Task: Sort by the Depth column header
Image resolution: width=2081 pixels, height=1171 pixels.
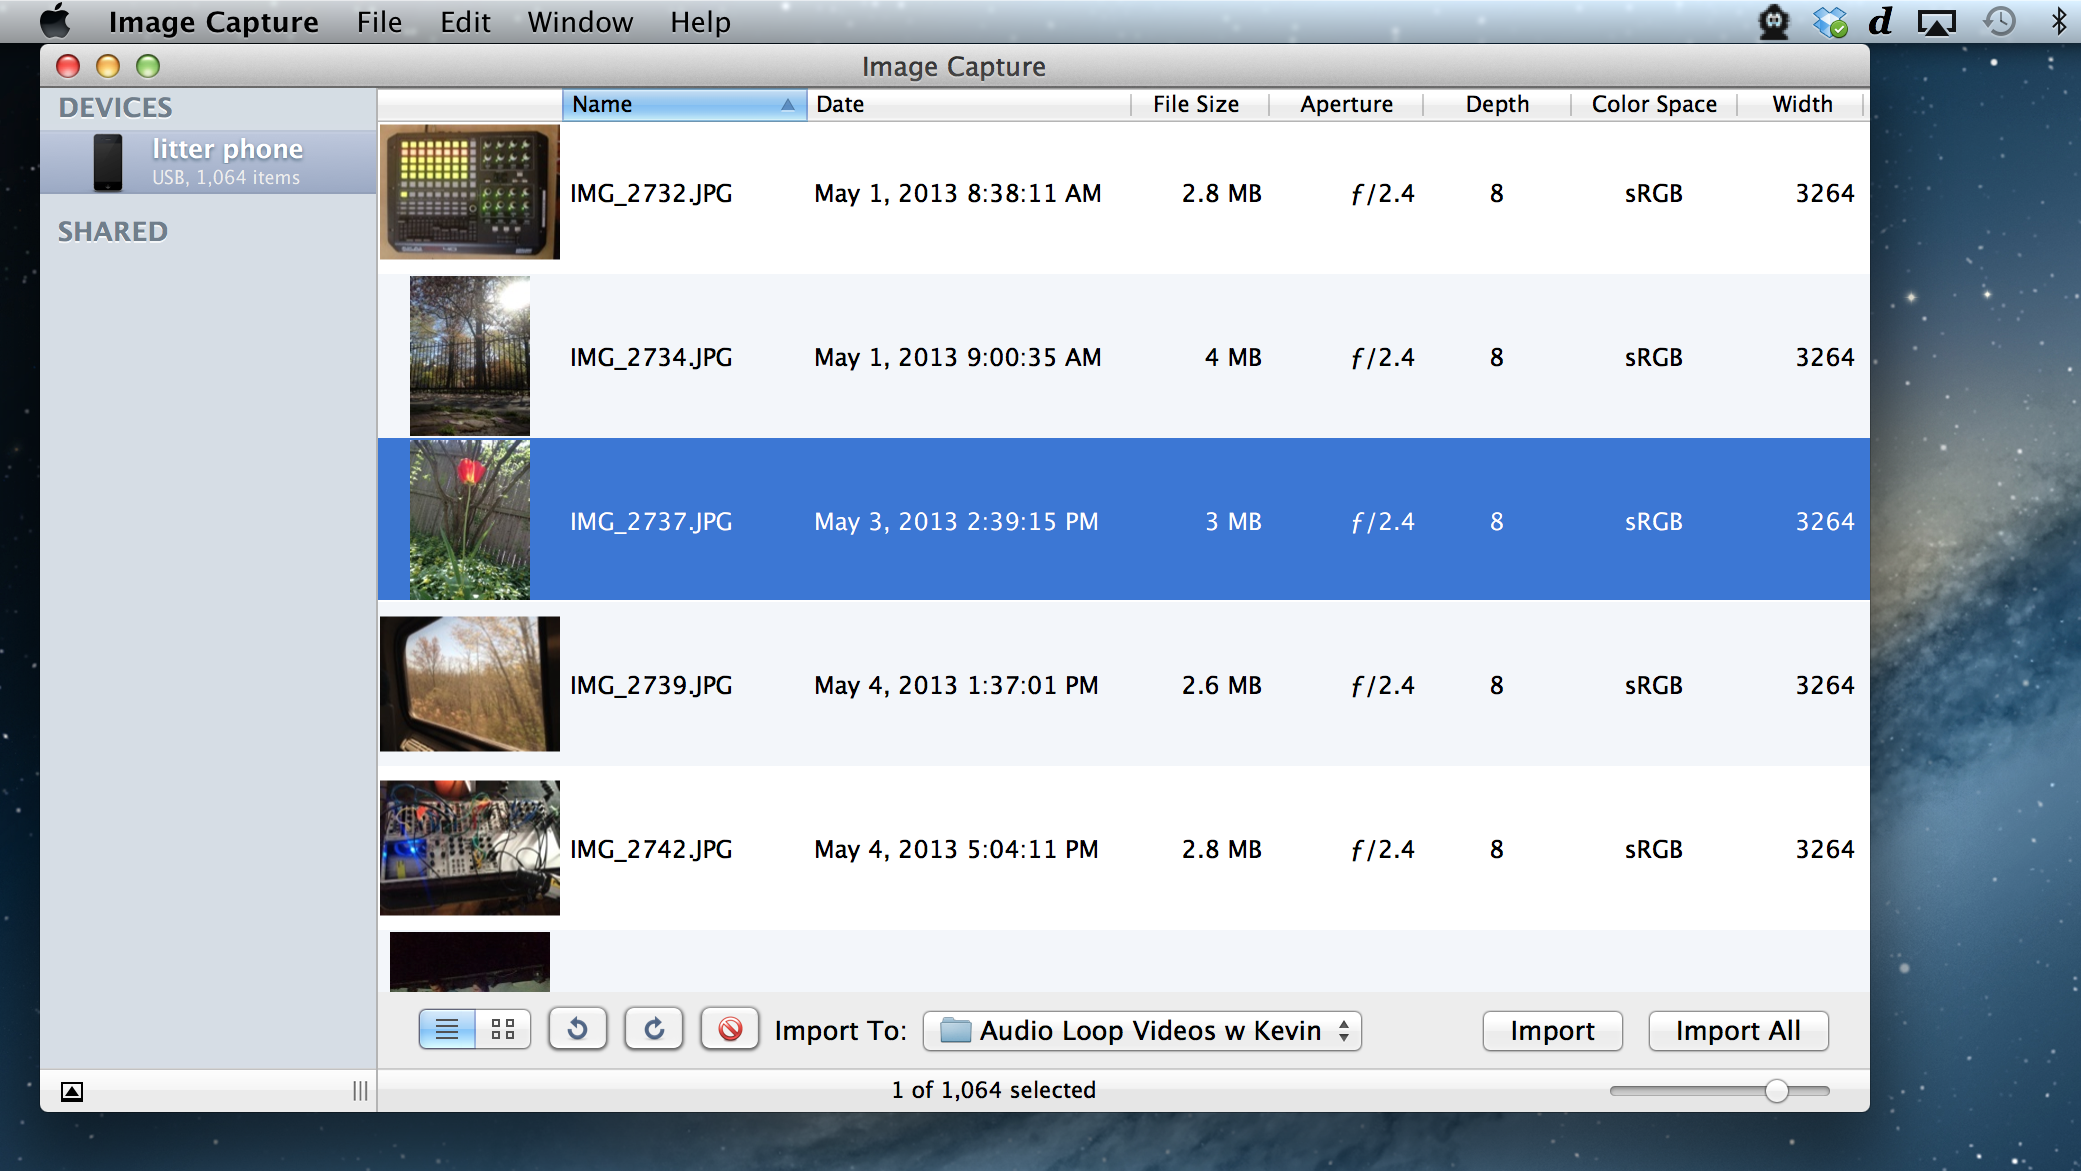Action: (1497, 104)
